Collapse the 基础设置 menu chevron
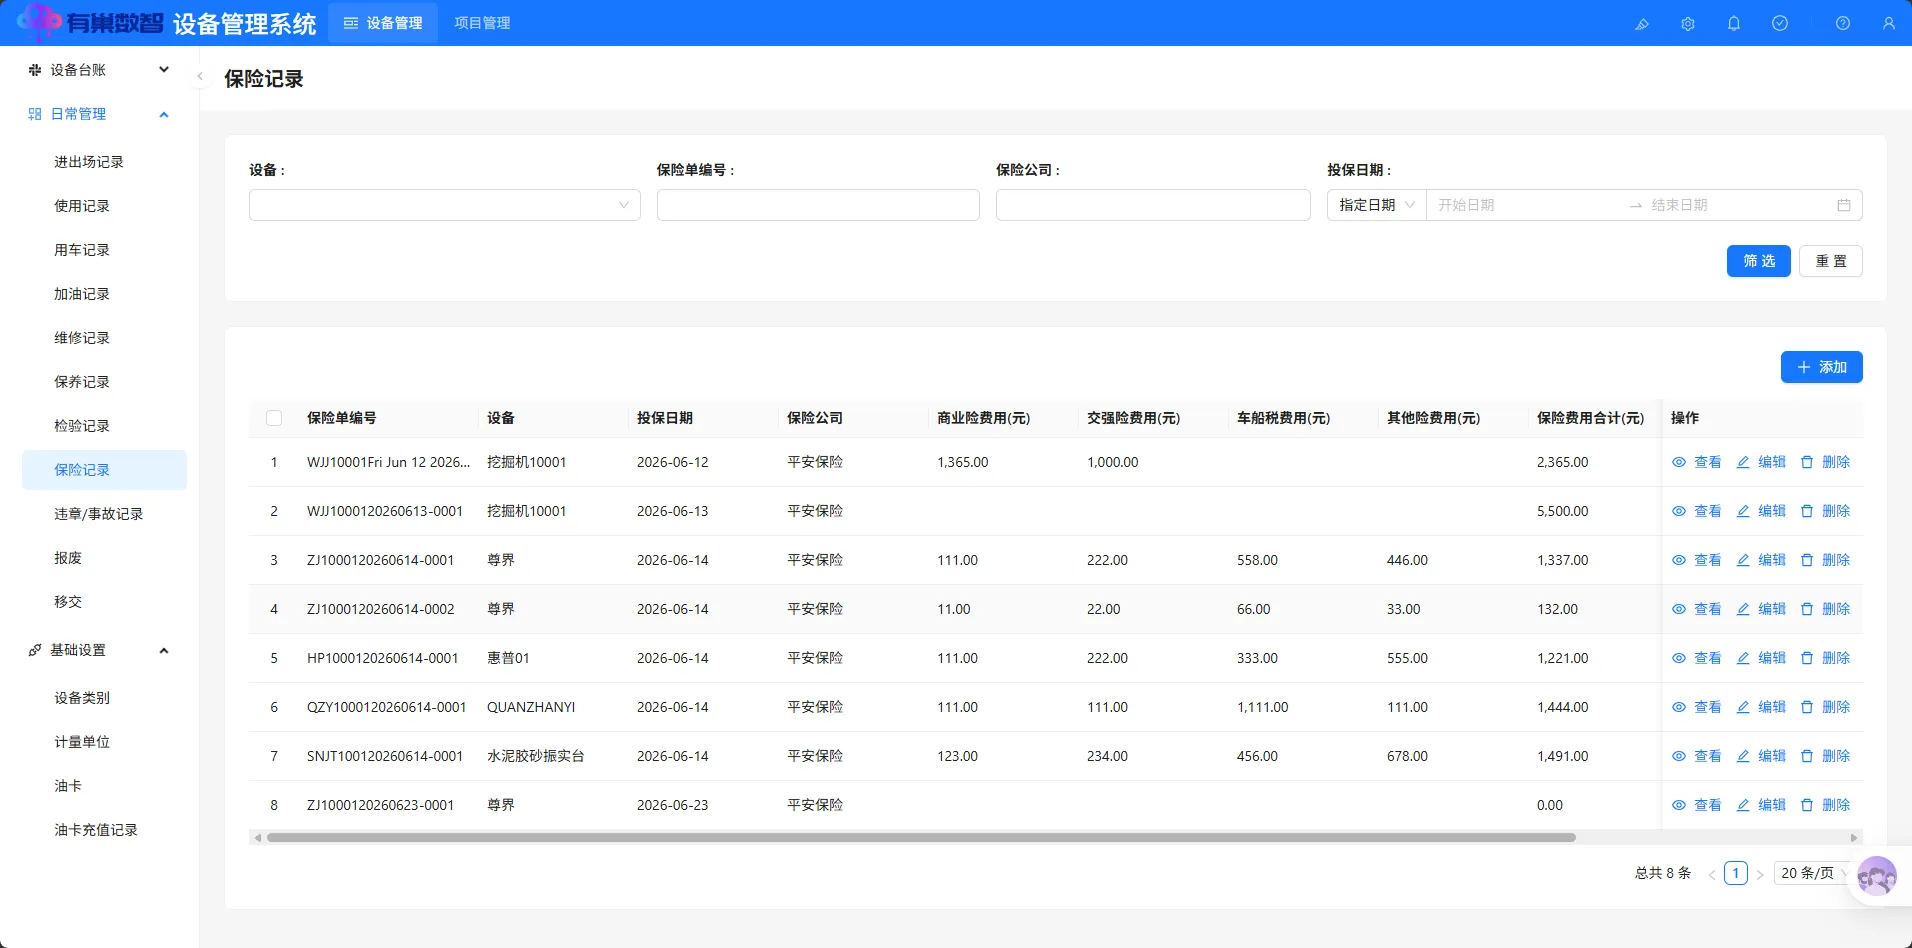 coord(164,650)
